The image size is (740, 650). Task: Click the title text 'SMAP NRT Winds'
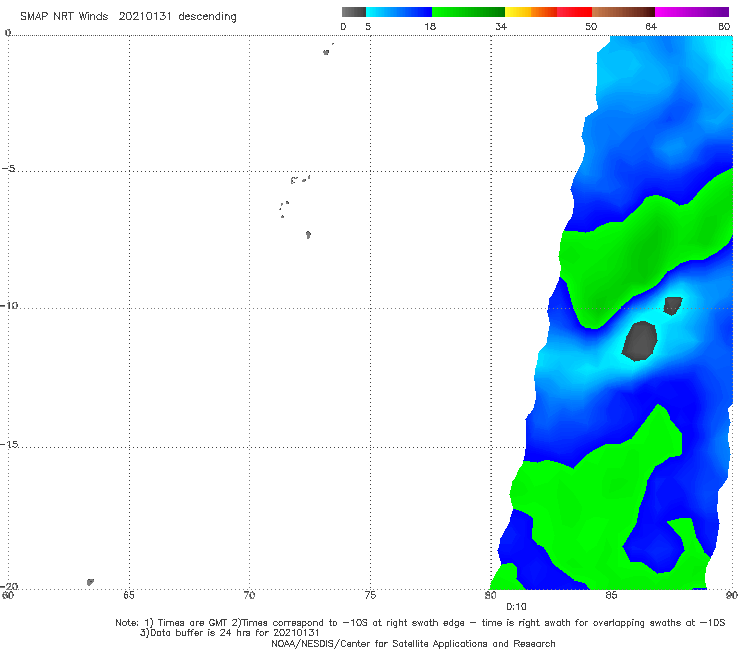pyautogui.click(x=64, y=16)
